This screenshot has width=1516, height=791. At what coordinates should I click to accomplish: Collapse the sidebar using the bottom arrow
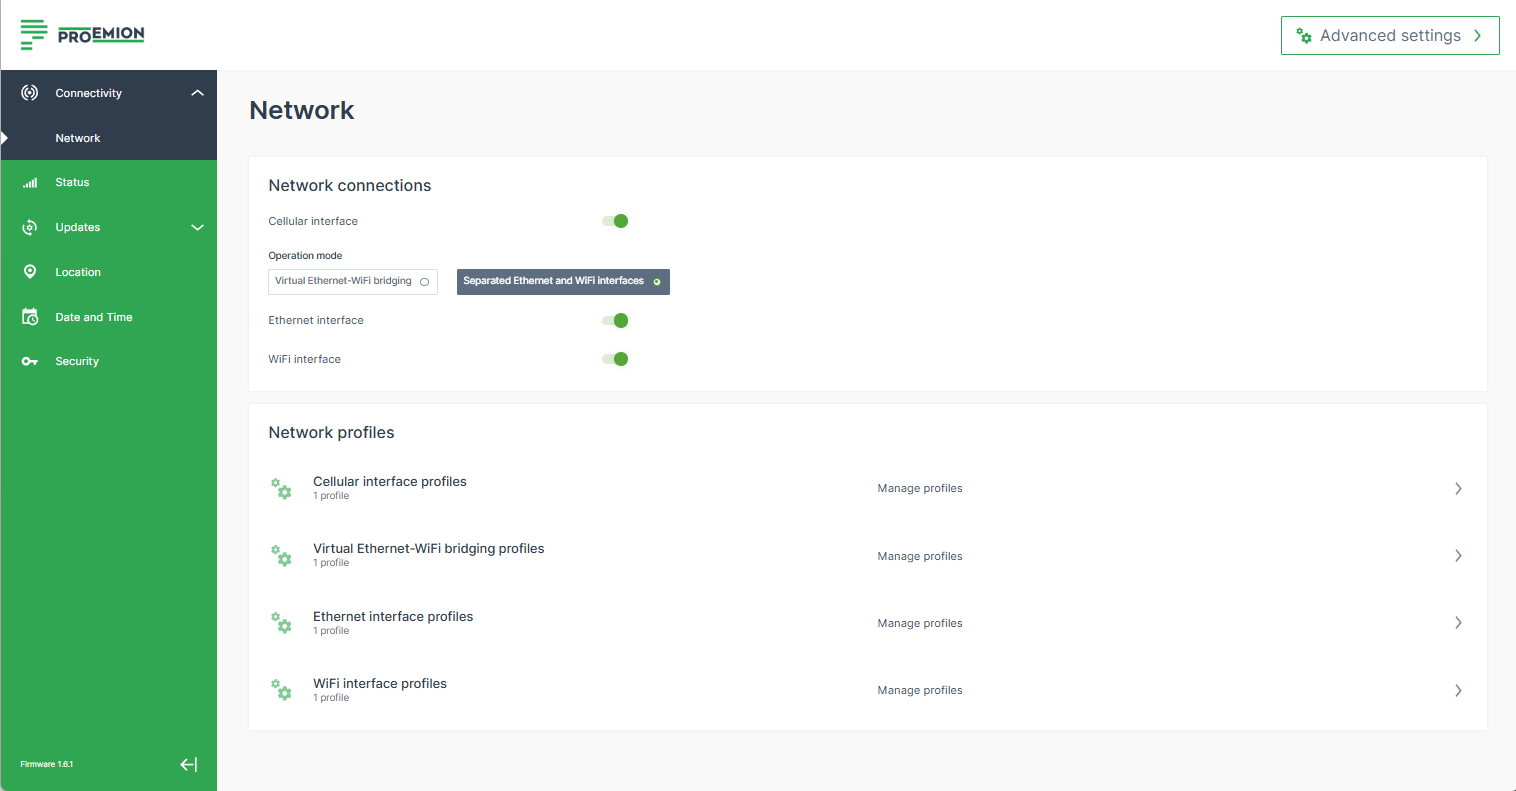click(x=188, y=764)
